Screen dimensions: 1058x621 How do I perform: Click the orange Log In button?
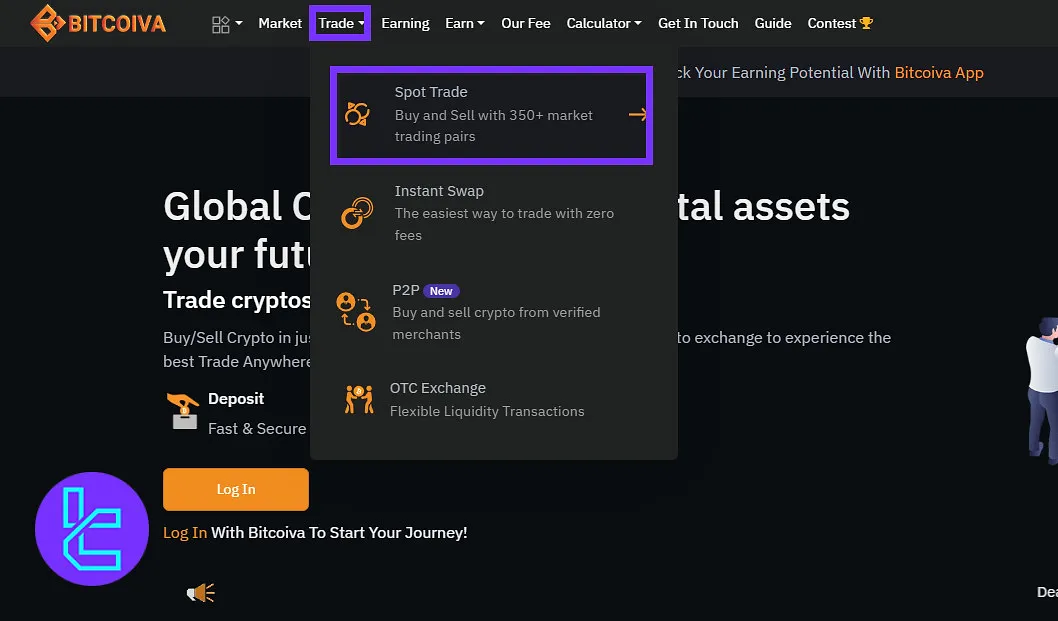click(236, 489)
